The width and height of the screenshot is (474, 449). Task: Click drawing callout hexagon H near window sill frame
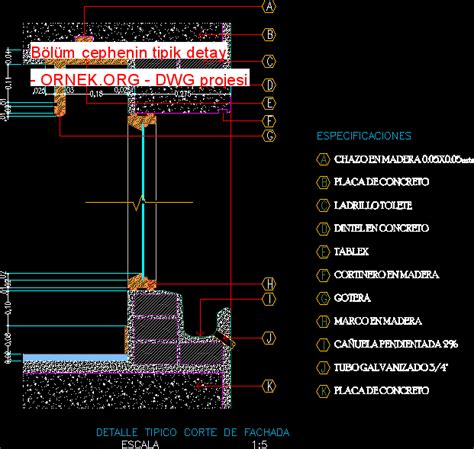click(269, 284)
